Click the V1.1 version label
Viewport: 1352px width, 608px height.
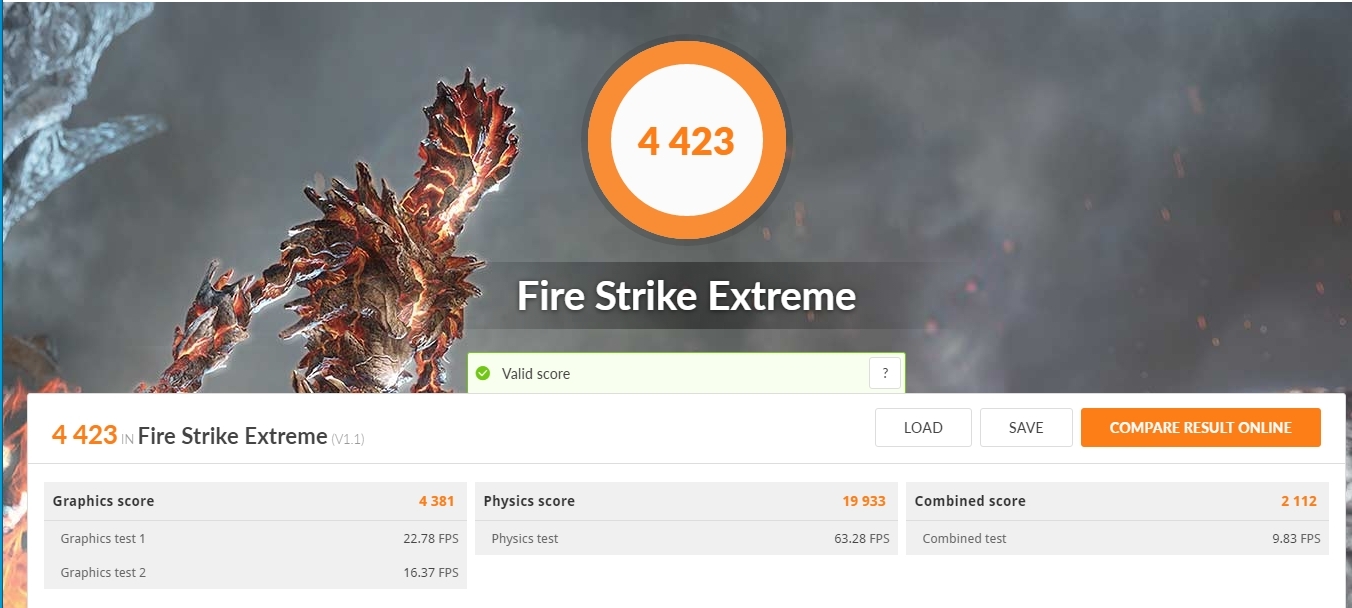[348, 438]
